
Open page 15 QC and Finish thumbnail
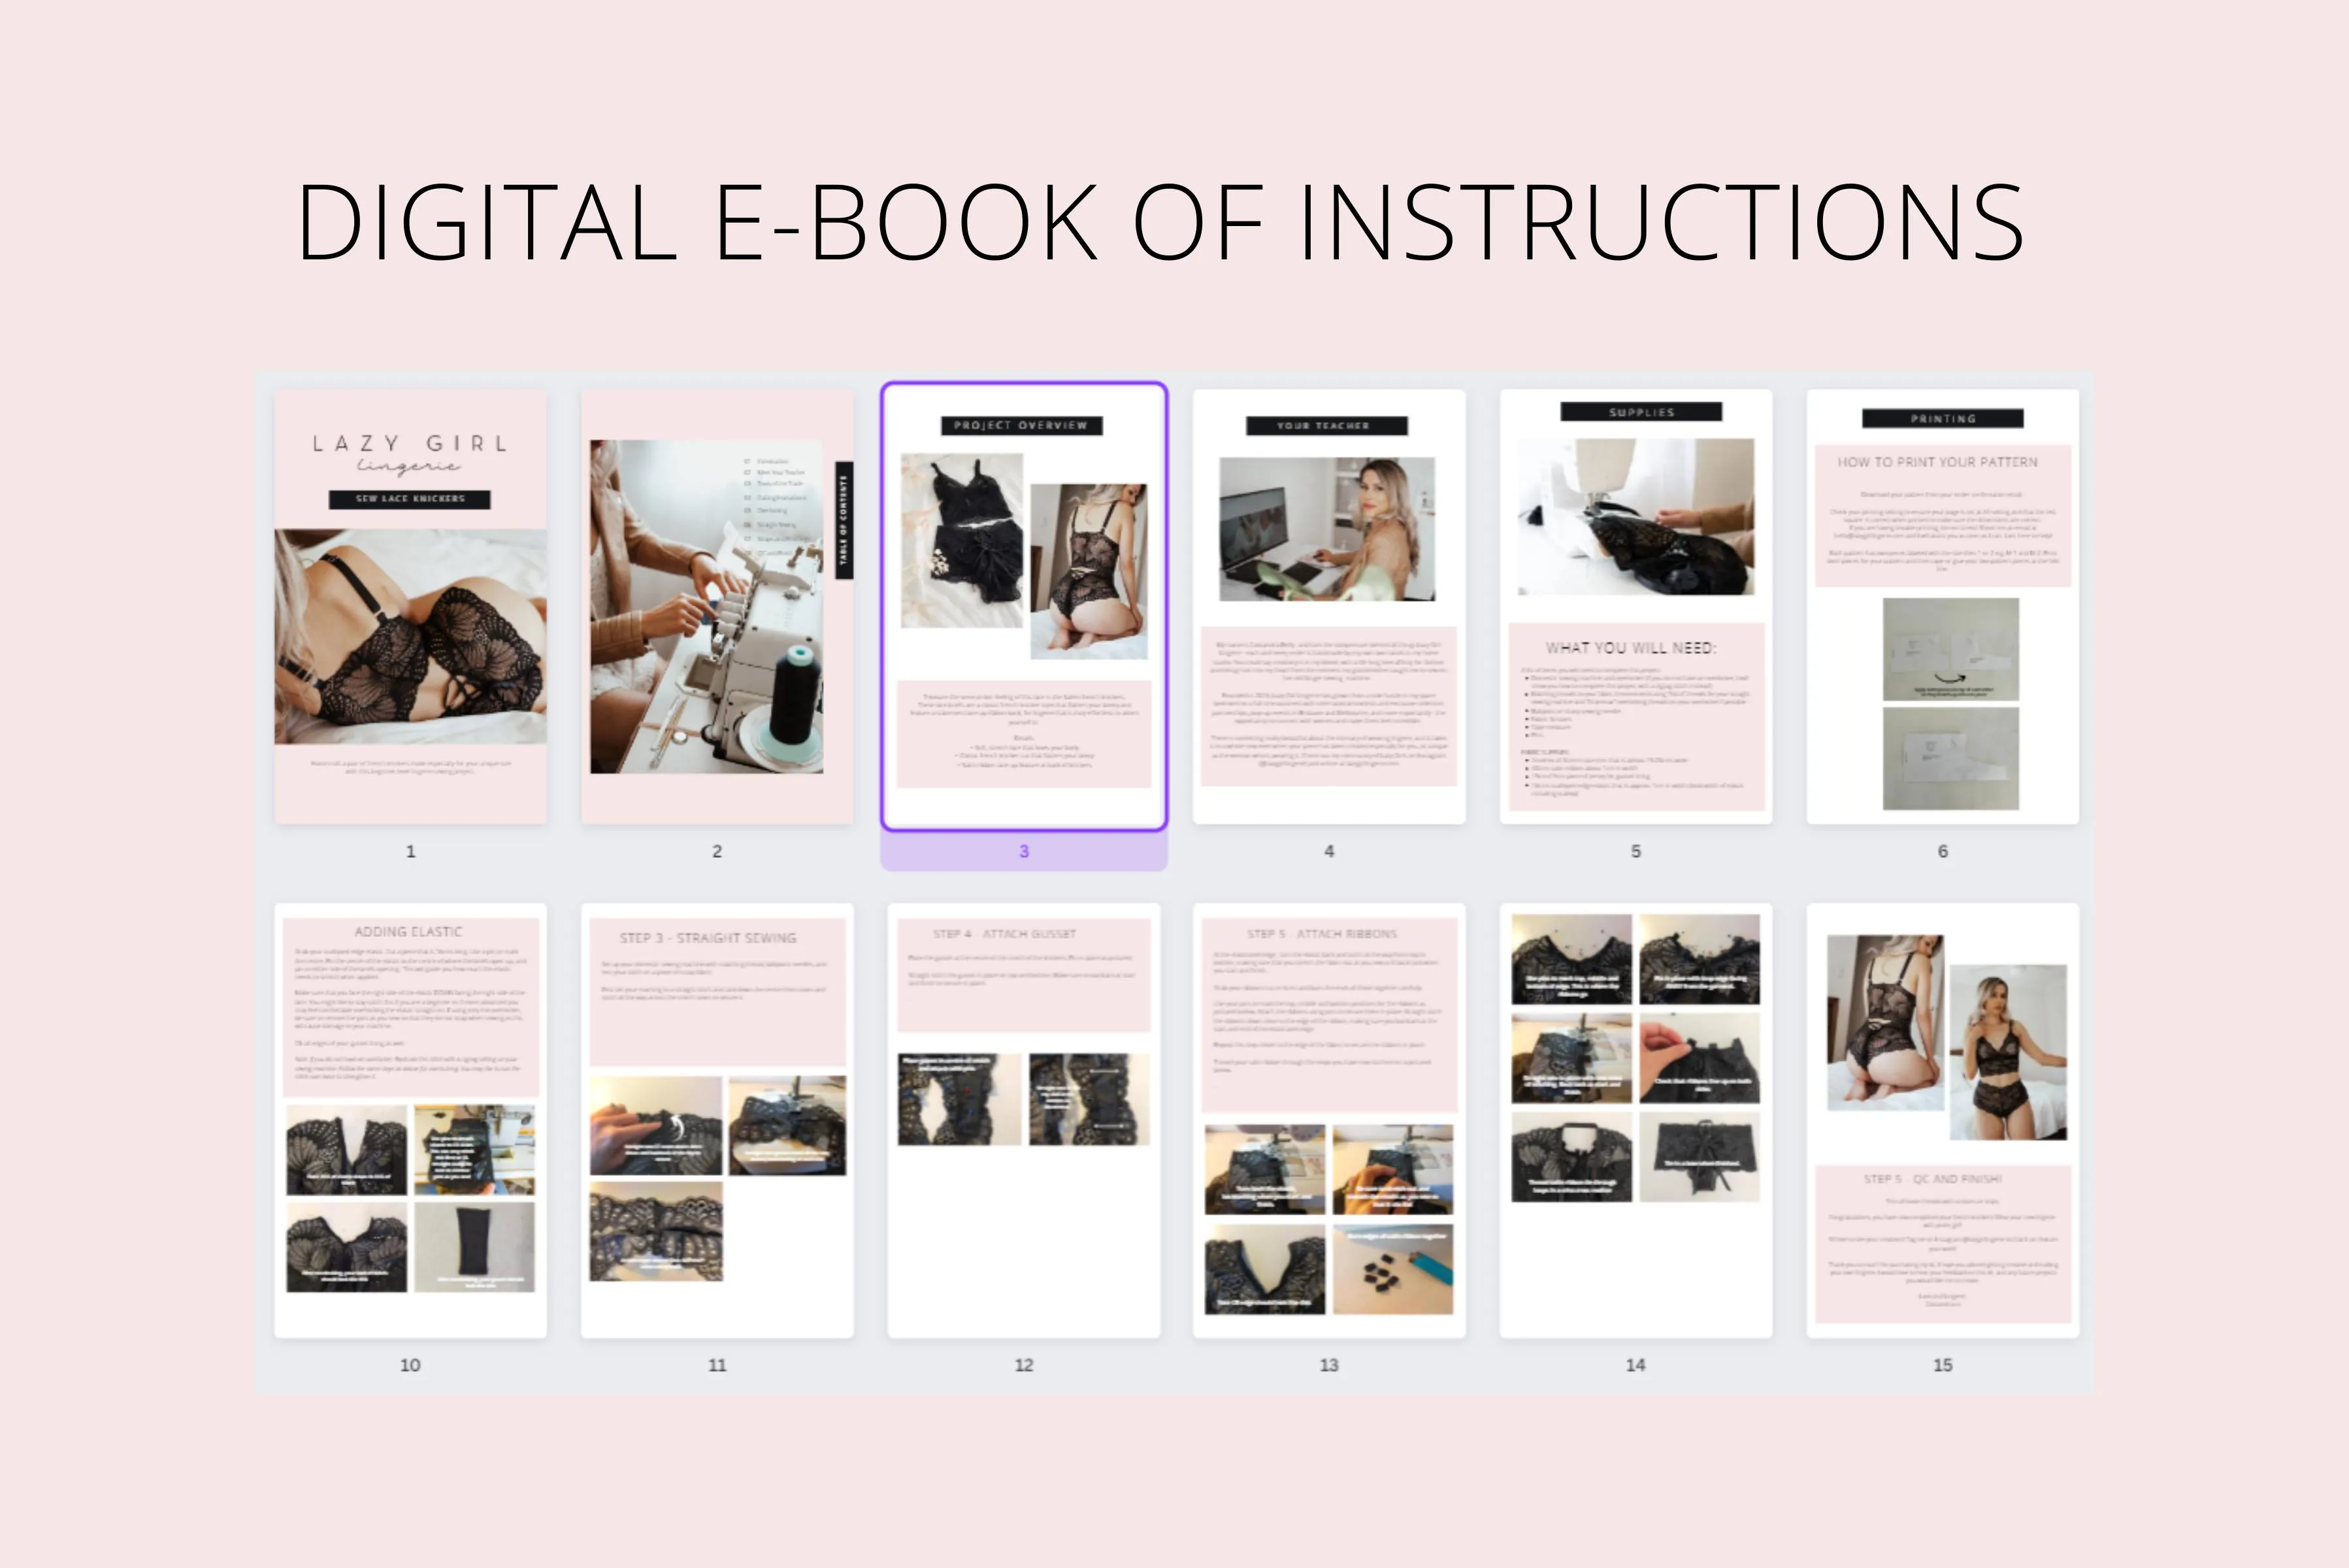coord(1943,1120)
